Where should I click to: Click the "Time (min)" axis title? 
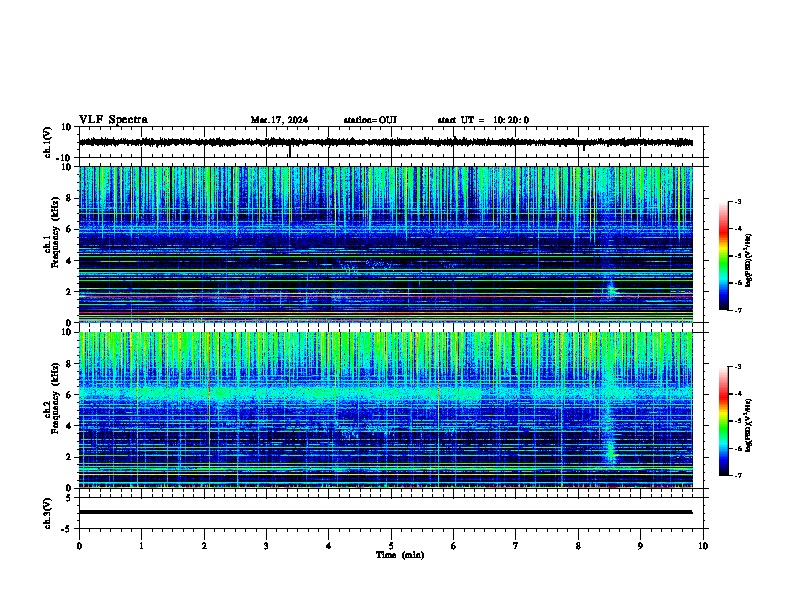tap(400, 555)
